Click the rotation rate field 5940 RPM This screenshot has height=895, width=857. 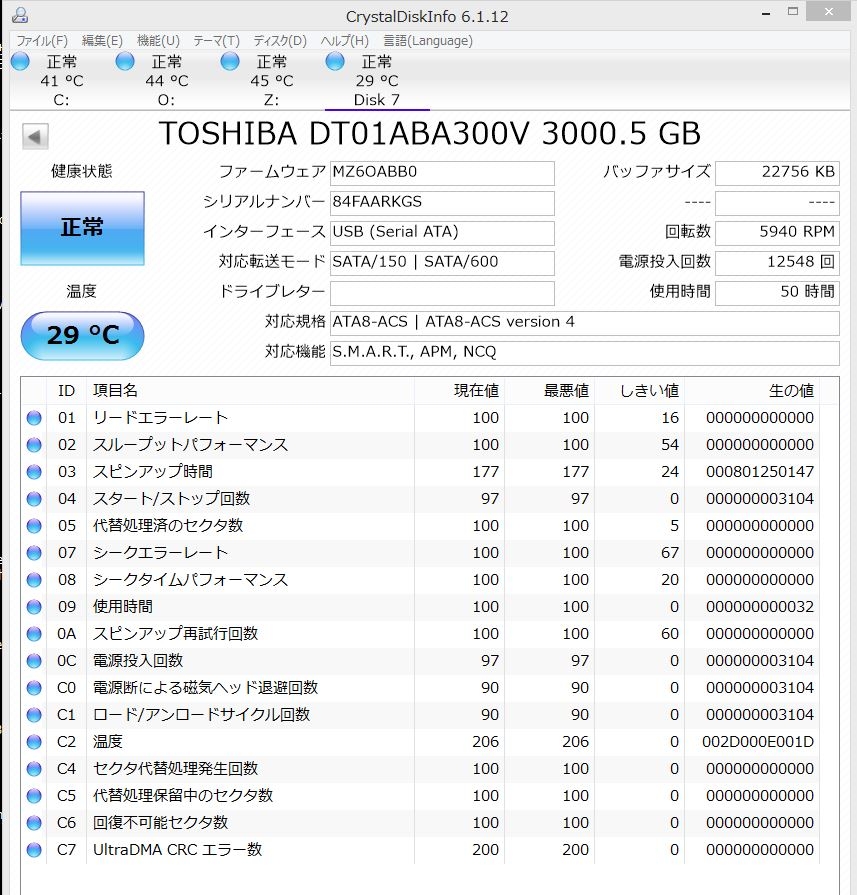tap(777, 233)
